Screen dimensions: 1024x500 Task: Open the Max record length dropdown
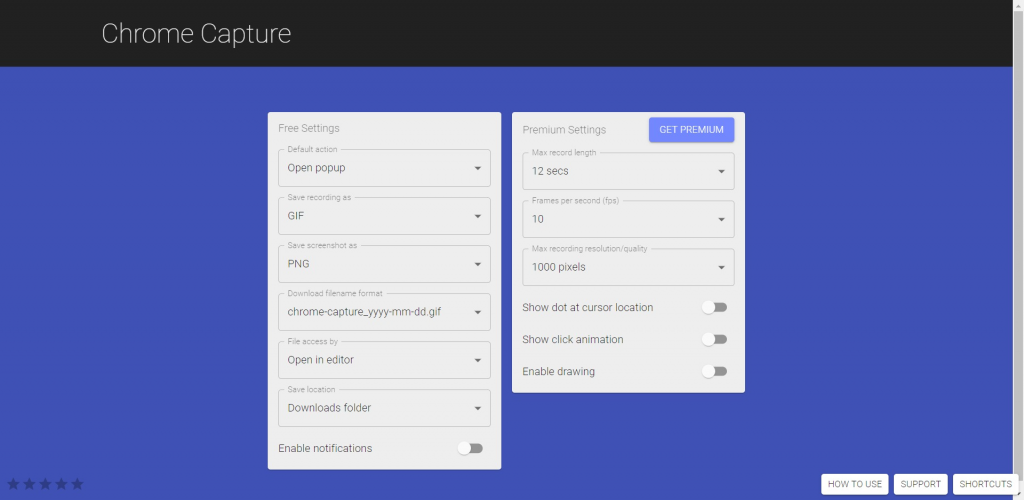628,171
